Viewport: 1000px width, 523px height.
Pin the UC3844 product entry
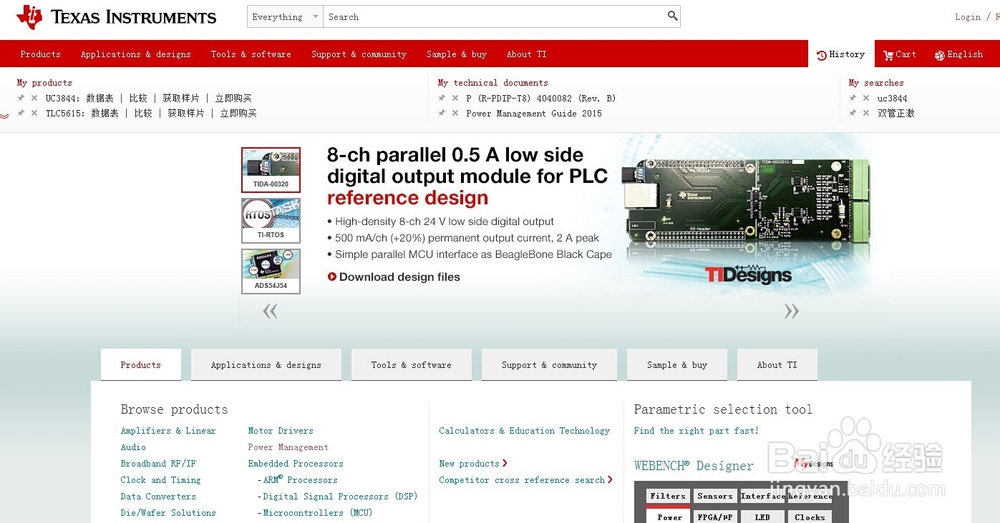(21, 98)
